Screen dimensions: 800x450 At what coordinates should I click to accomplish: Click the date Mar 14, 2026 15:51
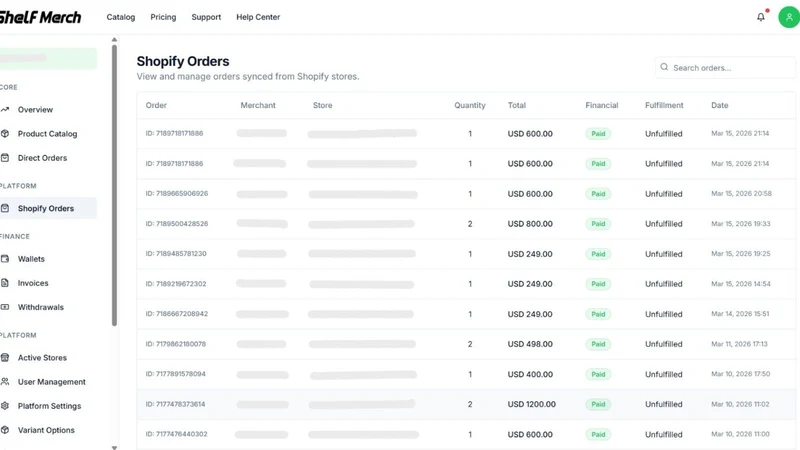tap(740, 314)
